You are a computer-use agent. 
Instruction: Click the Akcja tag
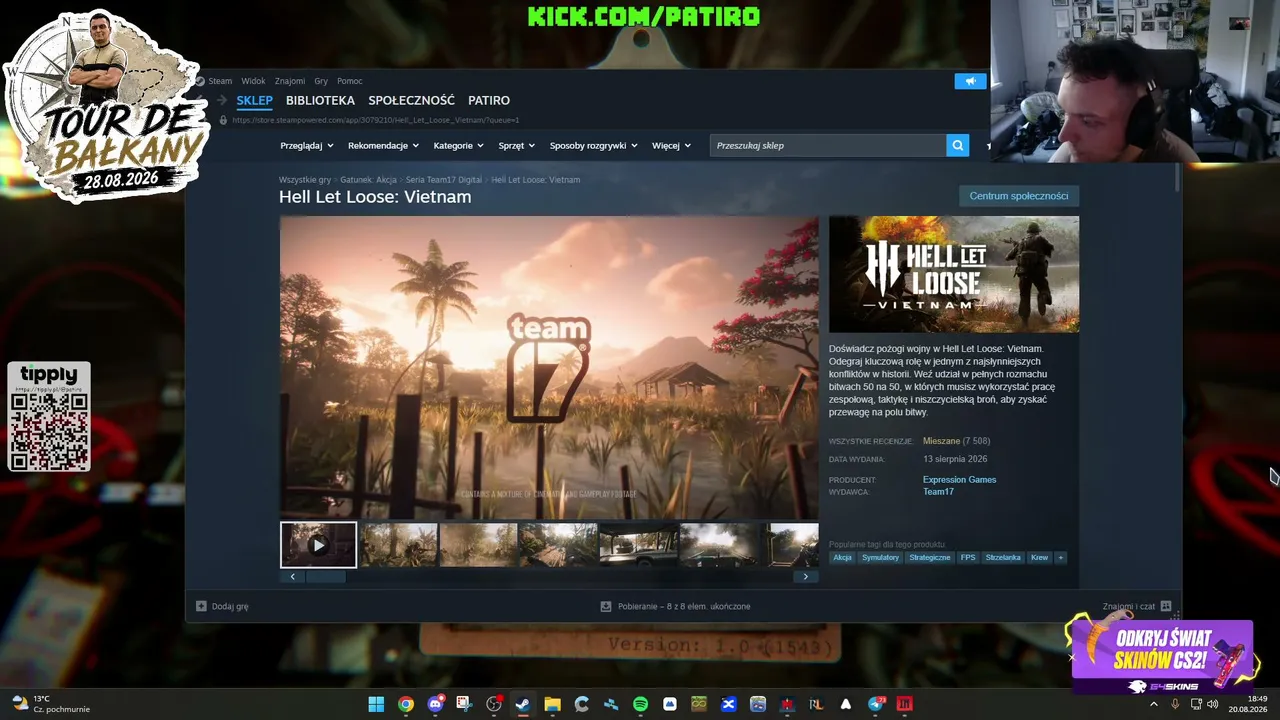coord(843,557)
